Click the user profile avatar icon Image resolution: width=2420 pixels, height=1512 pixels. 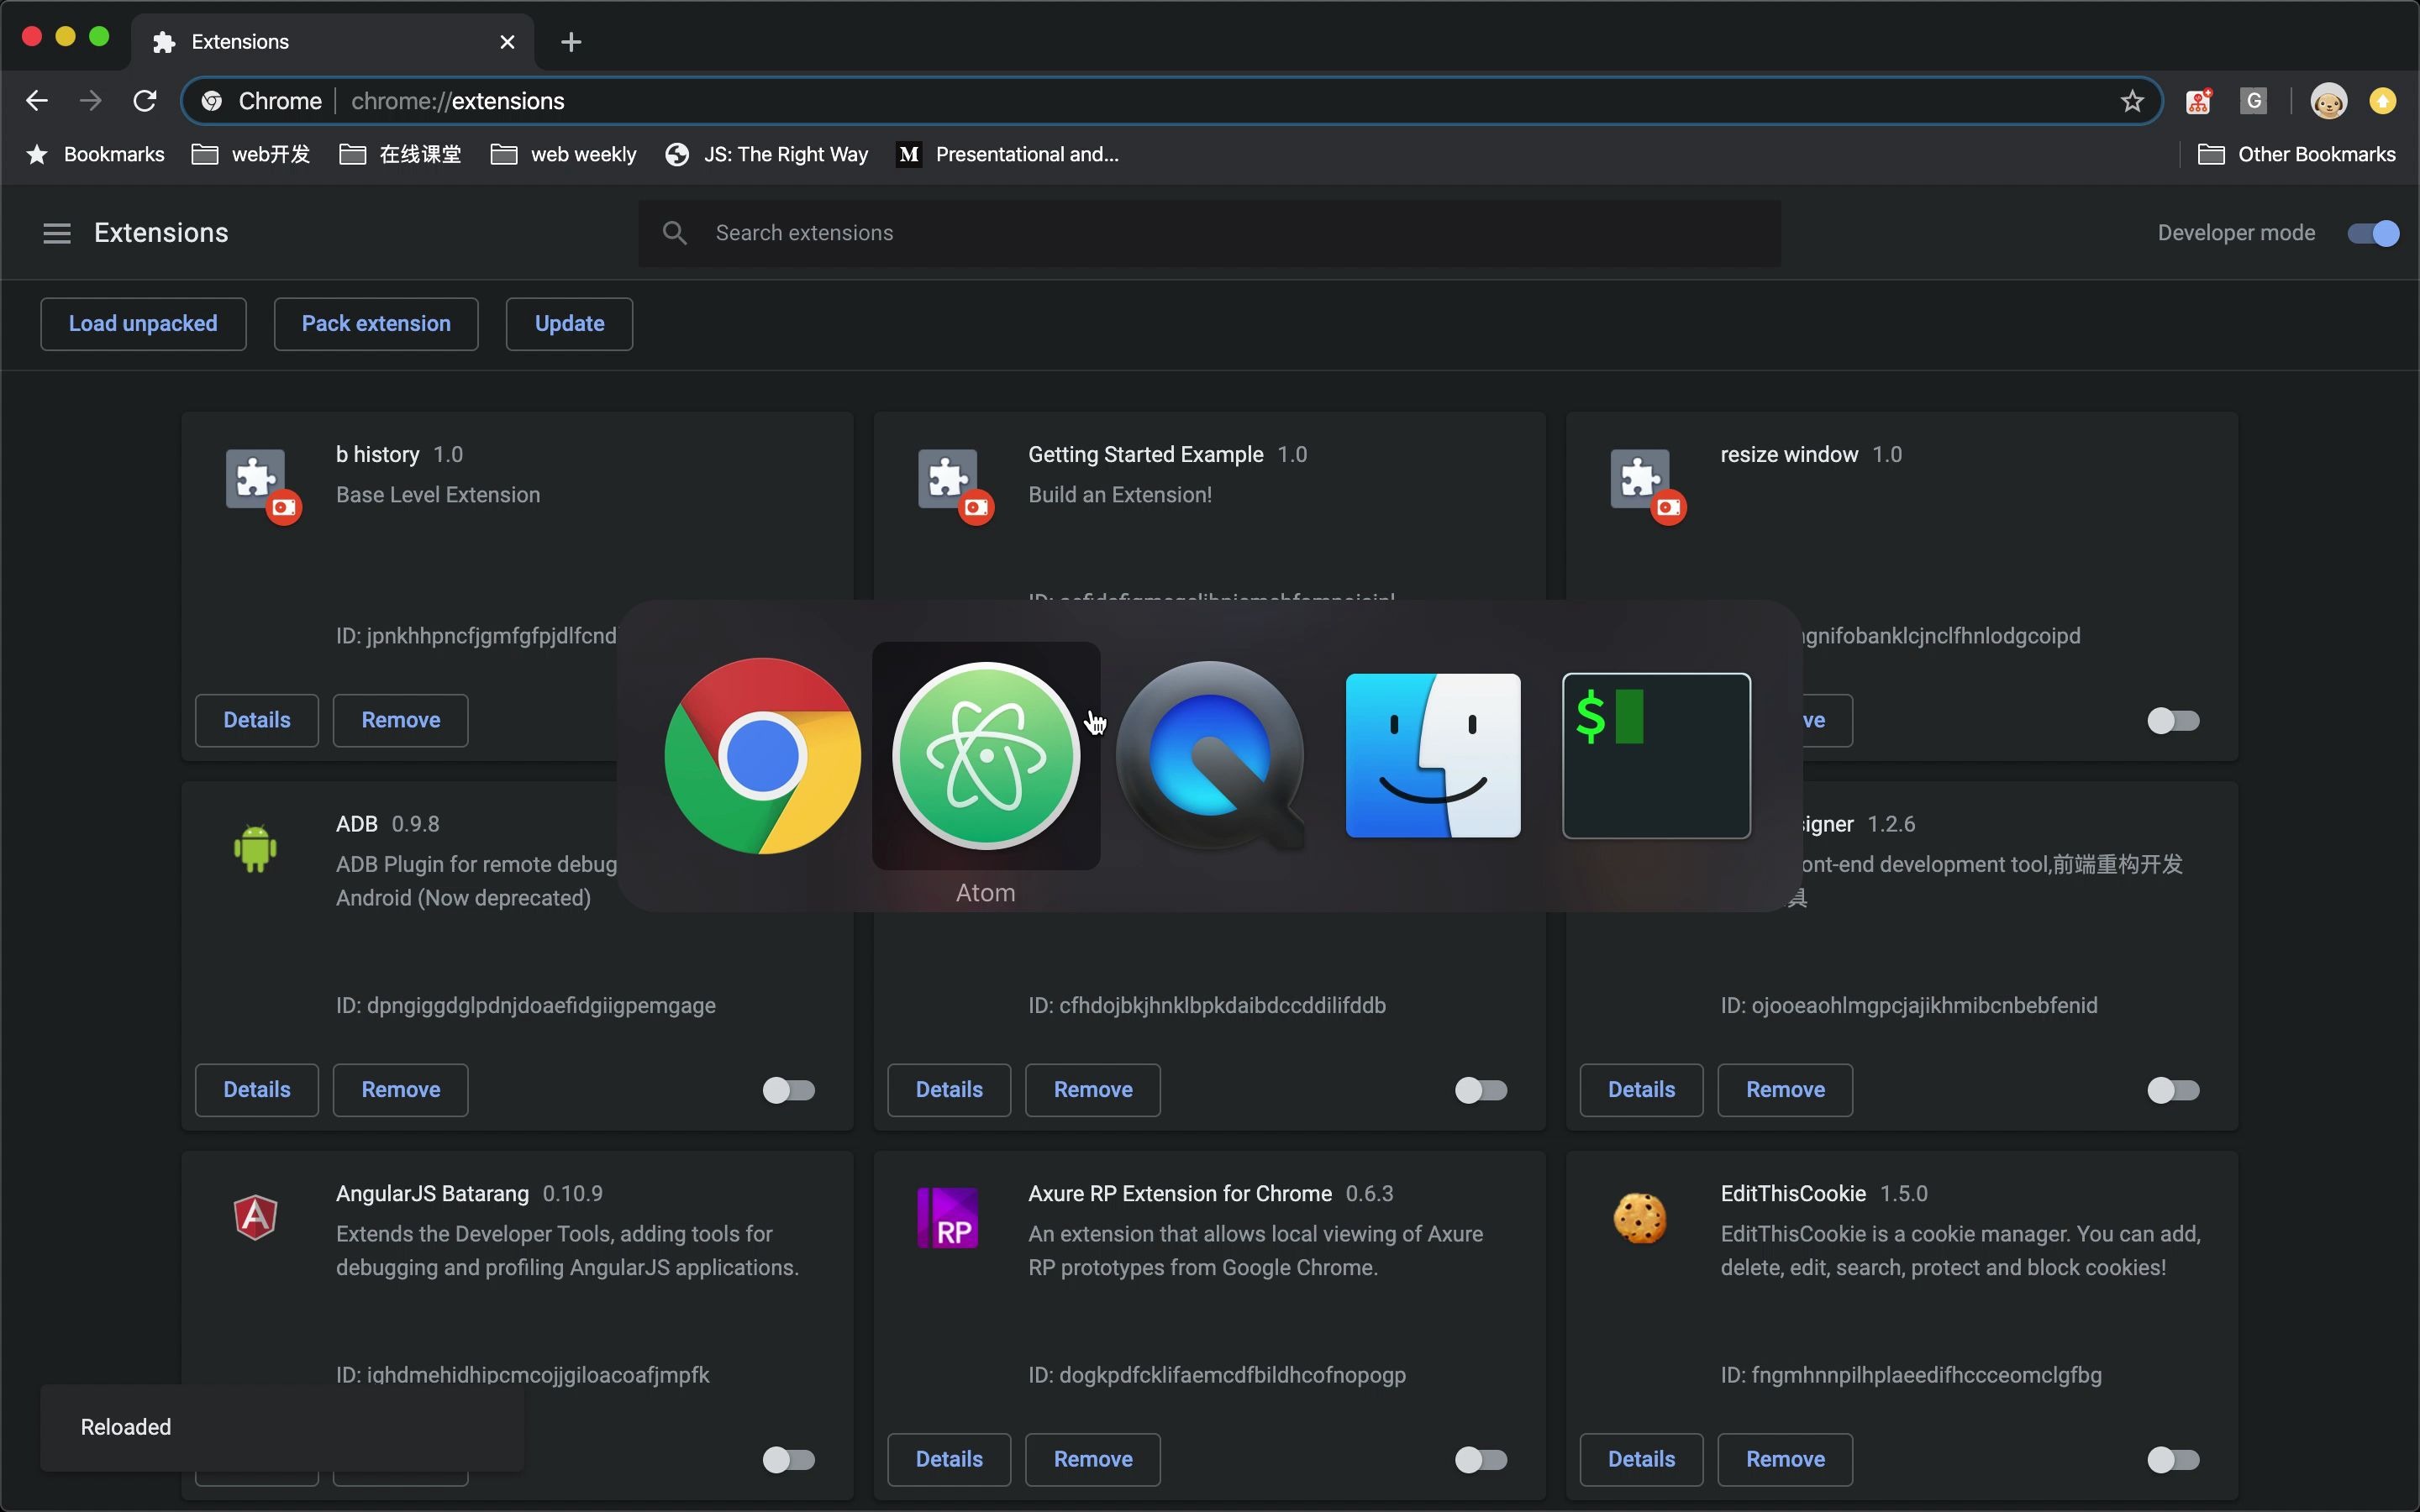[x=2328, y=101]
